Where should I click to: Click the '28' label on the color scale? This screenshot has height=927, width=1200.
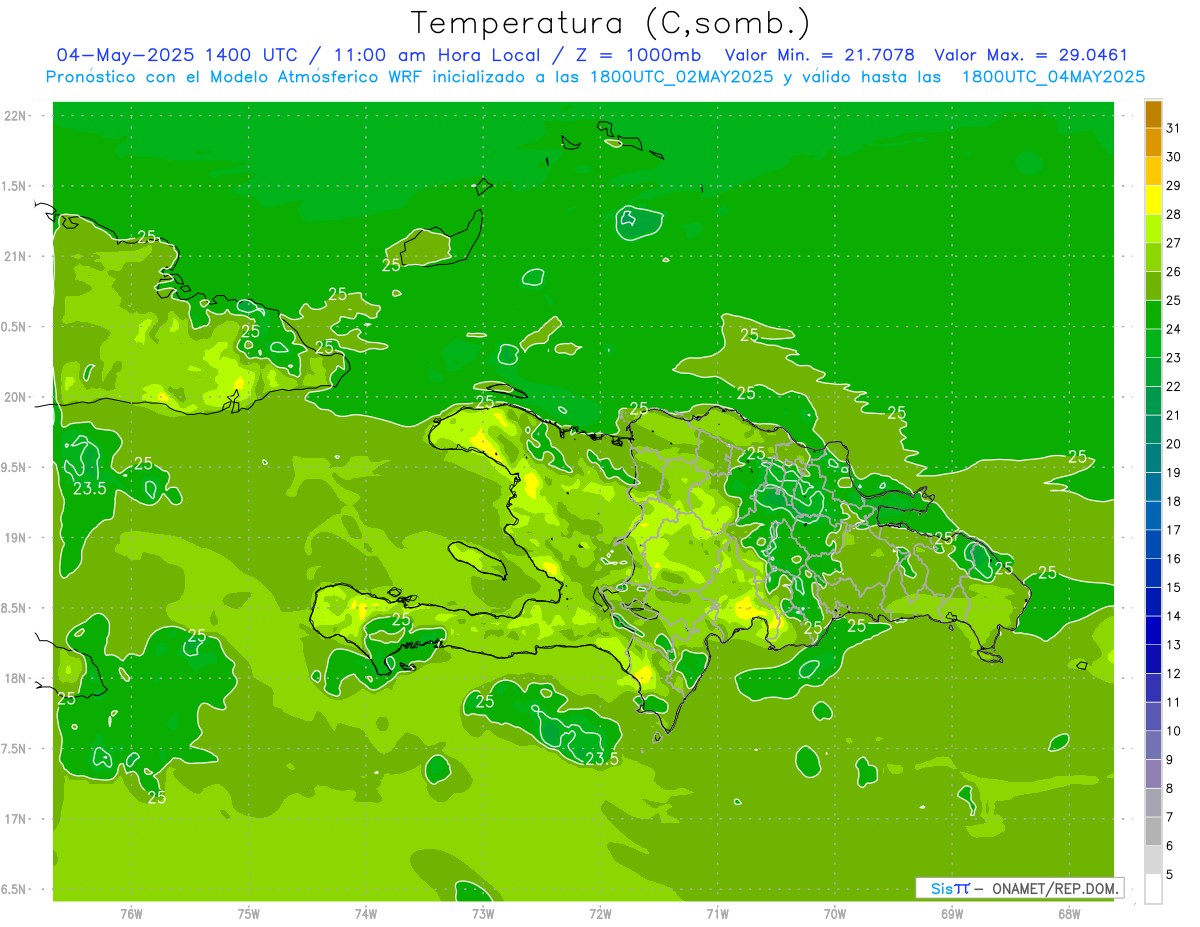click(x=1173, y=214)
